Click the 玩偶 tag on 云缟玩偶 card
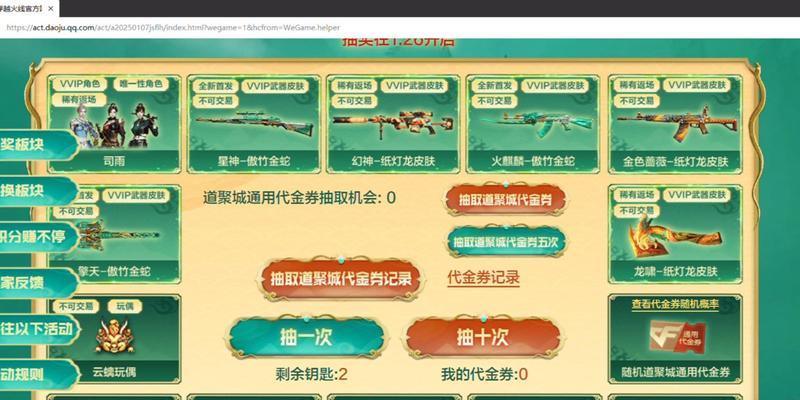The width and height of the screenshot is (800, 400). [x=124, y=306]
